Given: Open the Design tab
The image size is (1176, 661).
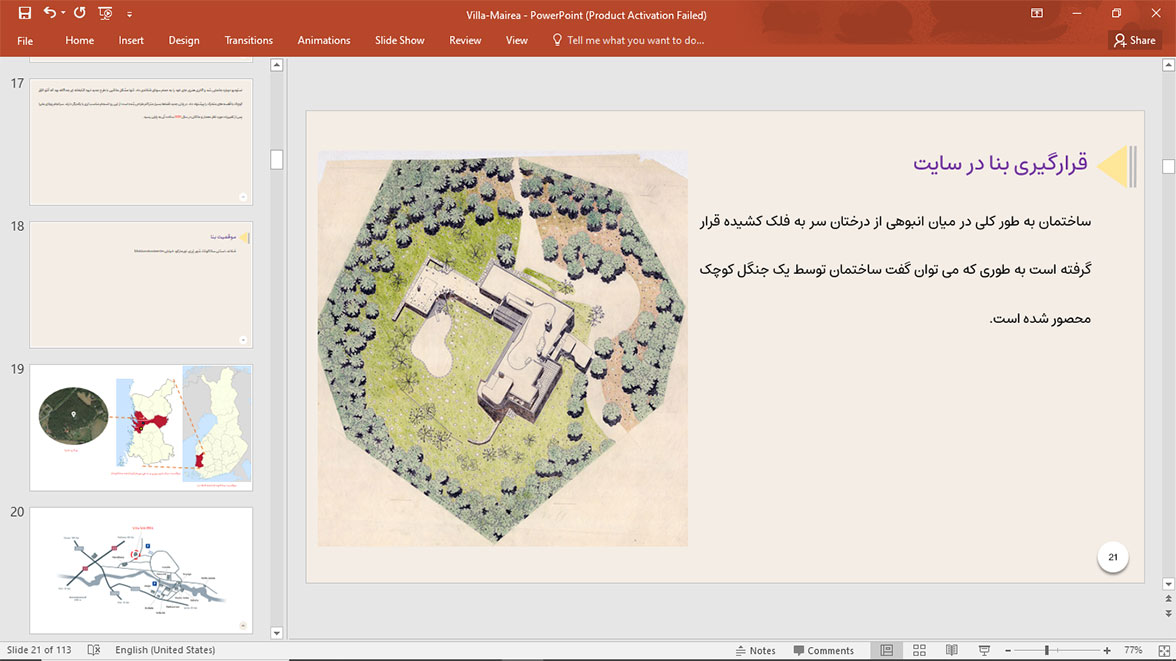Looking at the screenshot, I should click(184, 41).
